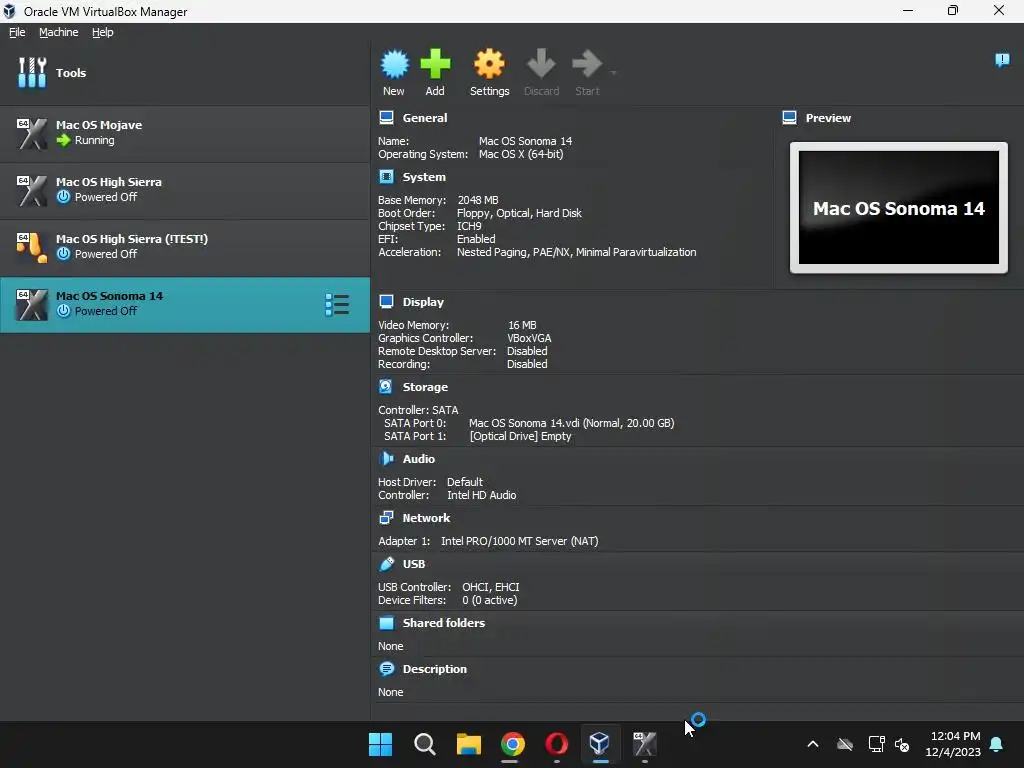The image size is (1024, 768).
Task: Launch Opera browser from taskbar
Action: (x=556, y=744)
